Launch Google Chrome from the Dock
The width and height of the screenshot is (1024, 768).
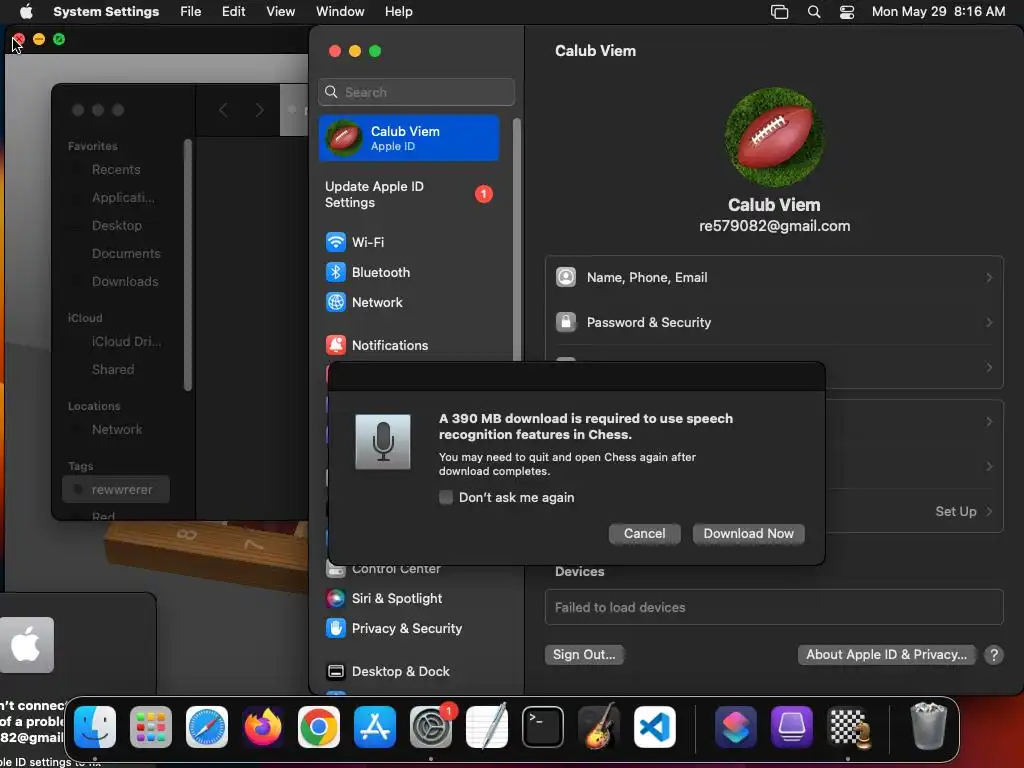click(319, 727)
